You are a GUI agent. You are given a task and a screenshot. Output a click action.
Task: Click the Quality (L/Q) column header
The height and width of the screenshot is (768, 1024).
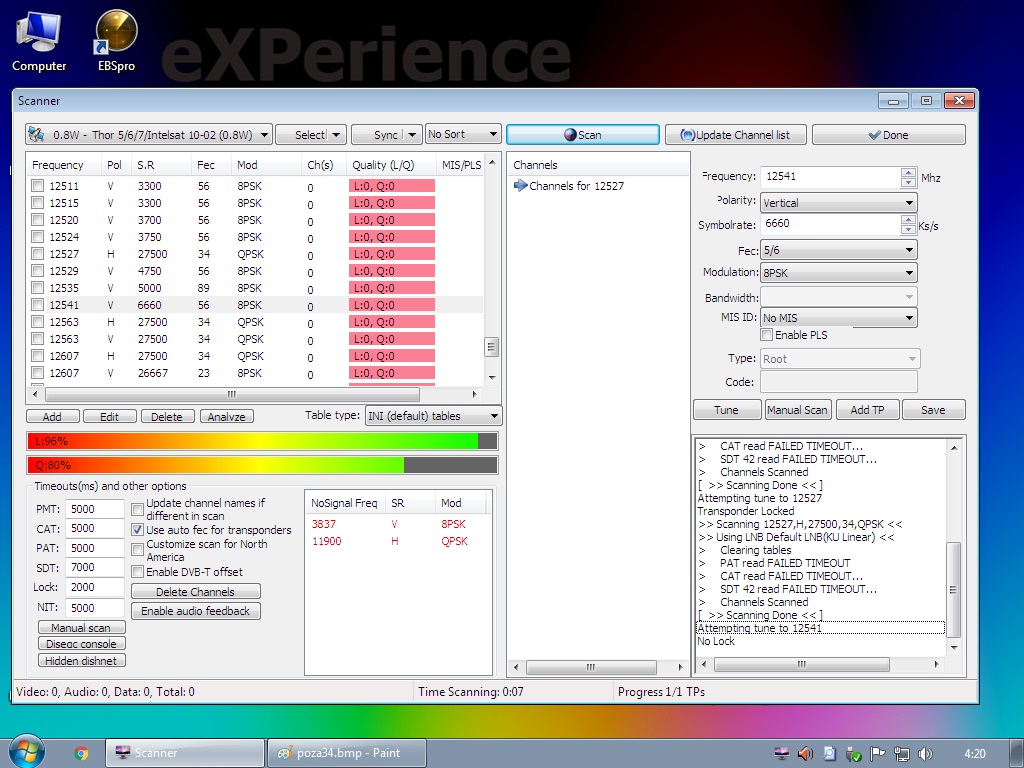click(391, 165)
